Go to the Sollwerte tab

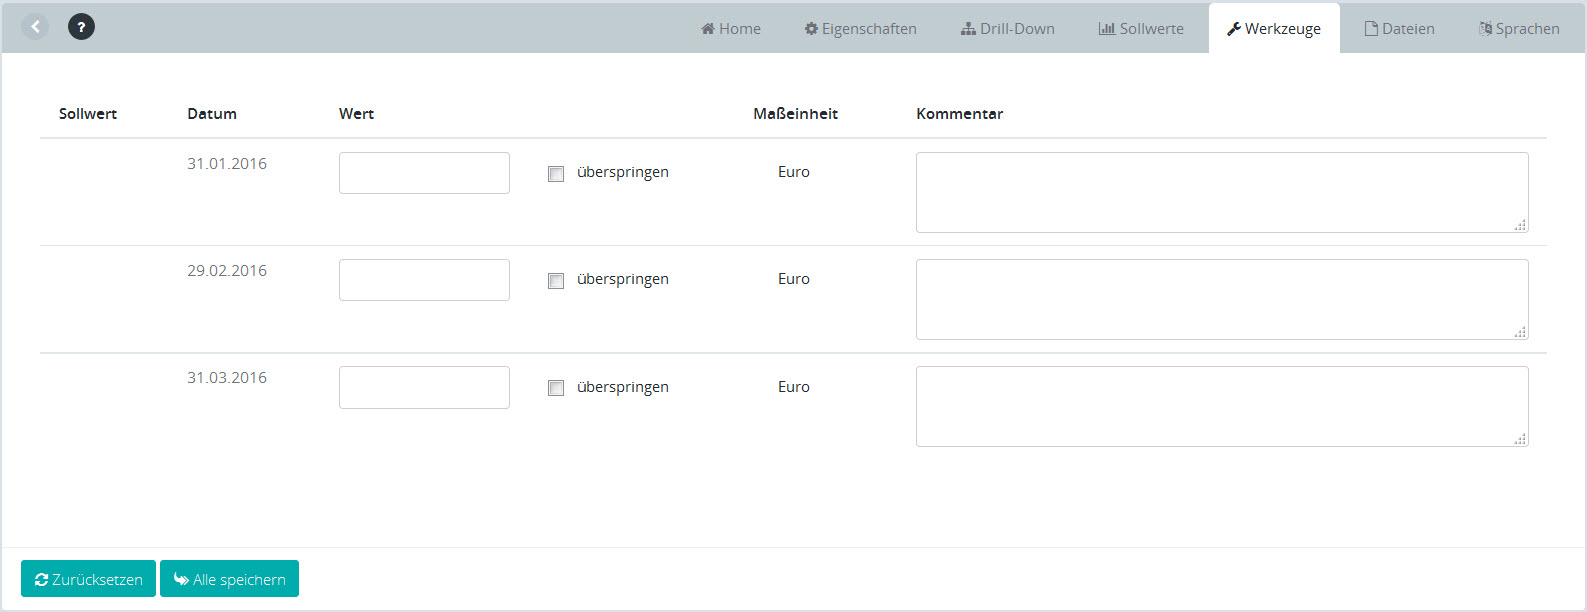(1141, 29)
